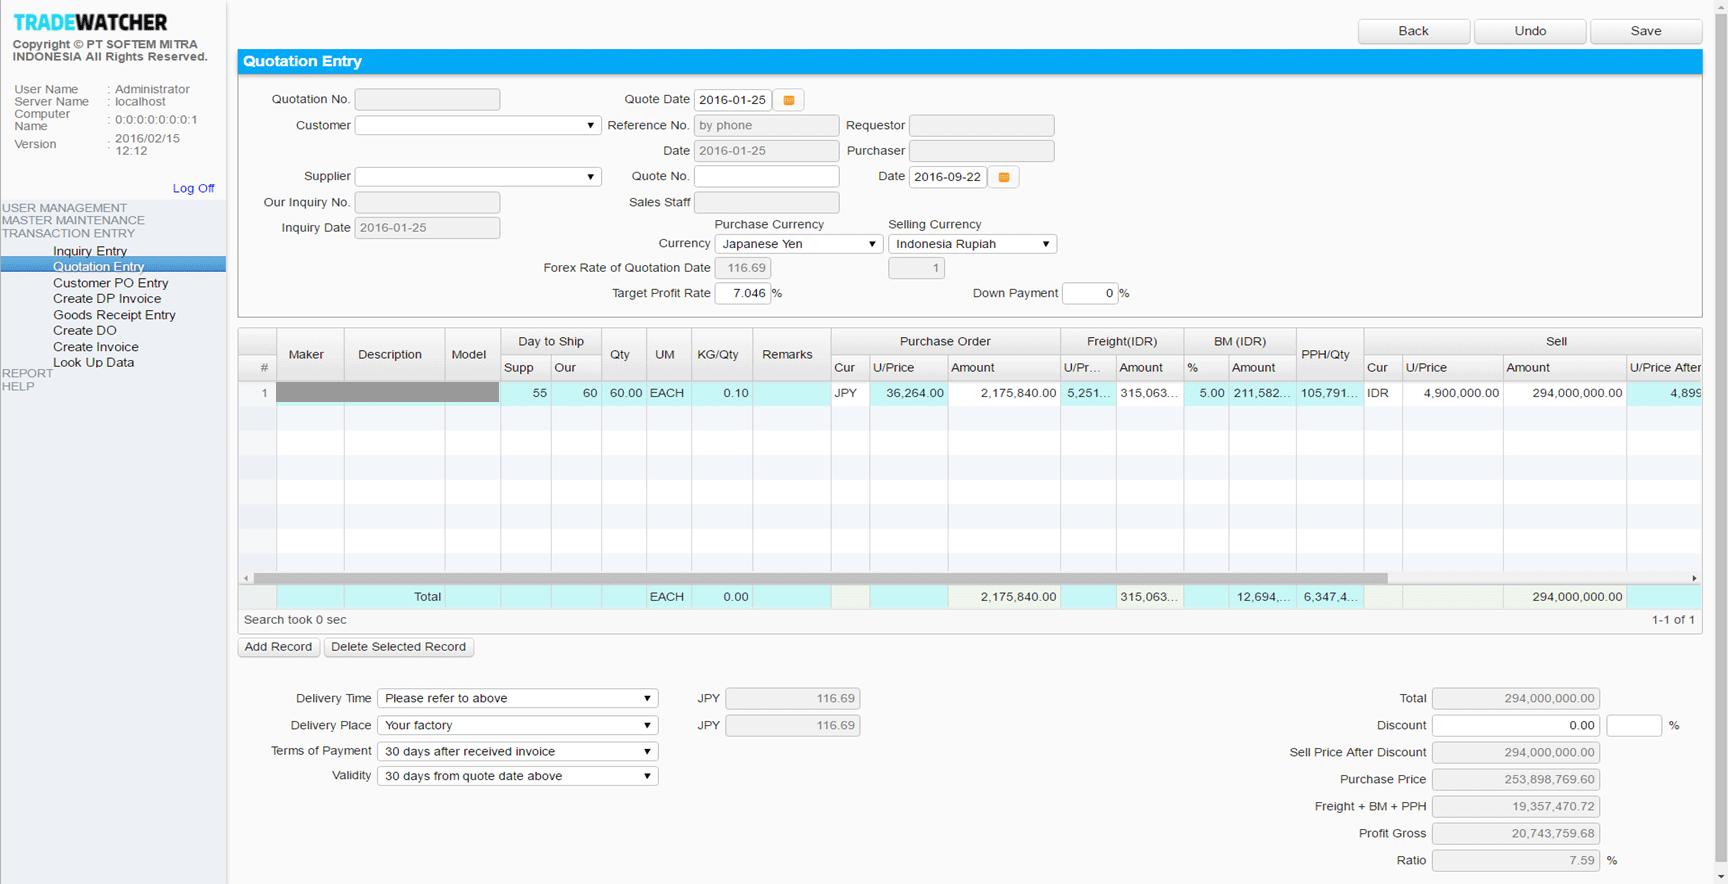
Task: Click the Qty cell 60.00
Action: pyautogui.click(x=624, y=393)
